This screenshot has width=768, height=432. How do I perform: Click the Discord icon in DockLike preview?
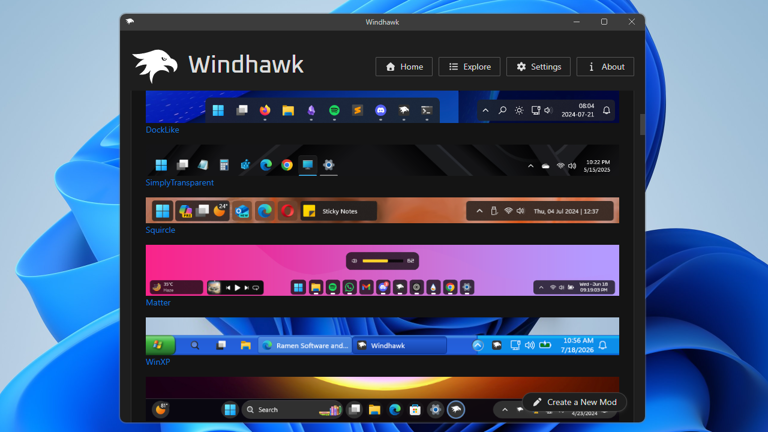click(380, 110)
